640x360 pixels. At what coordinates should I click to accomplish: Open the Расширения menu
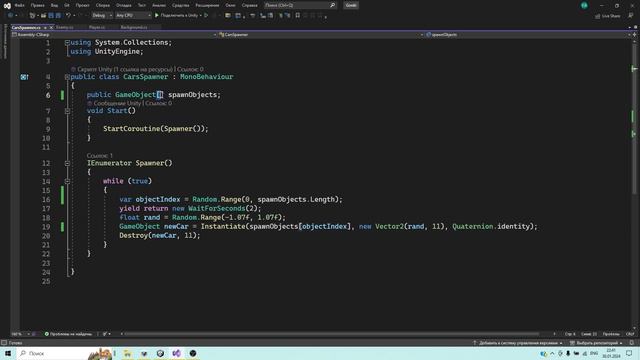(207, 5)
